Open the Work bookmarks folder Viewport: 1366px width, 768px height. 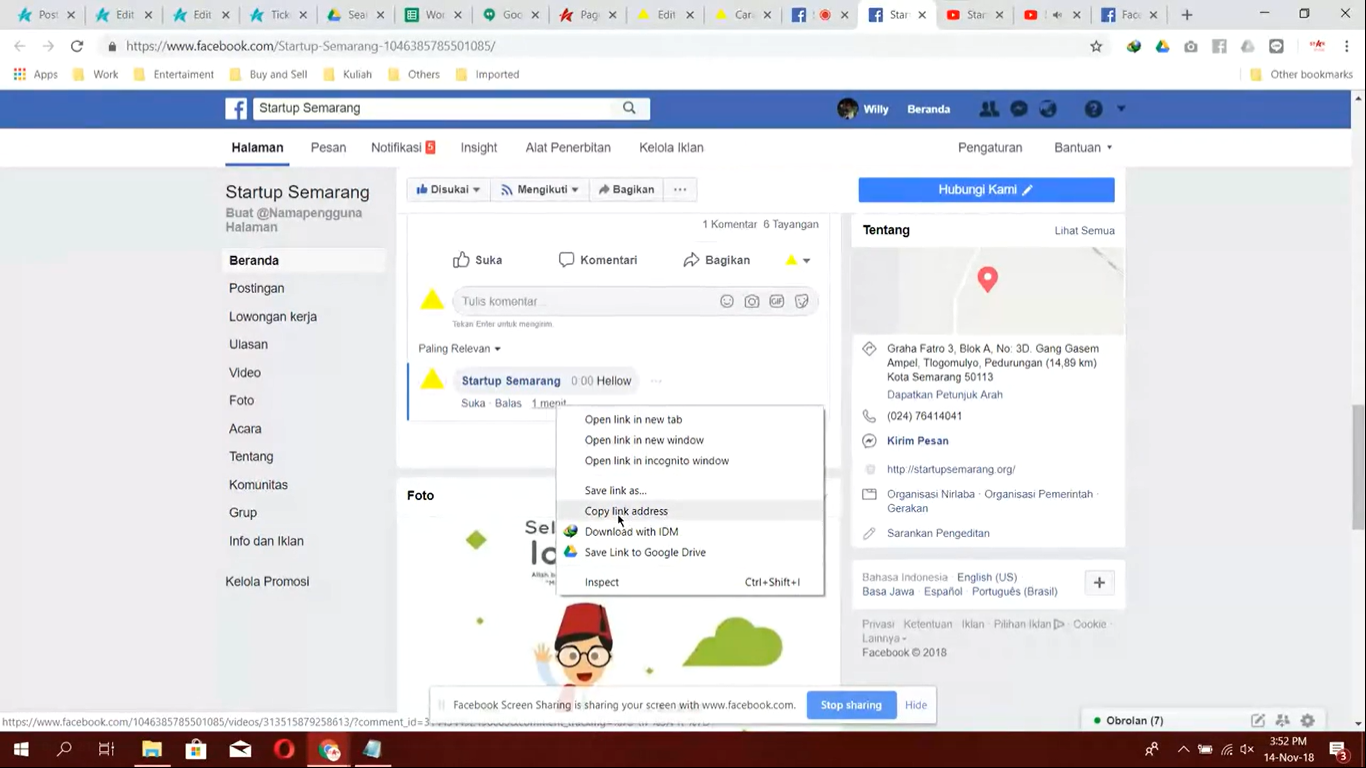coord(95,74)
